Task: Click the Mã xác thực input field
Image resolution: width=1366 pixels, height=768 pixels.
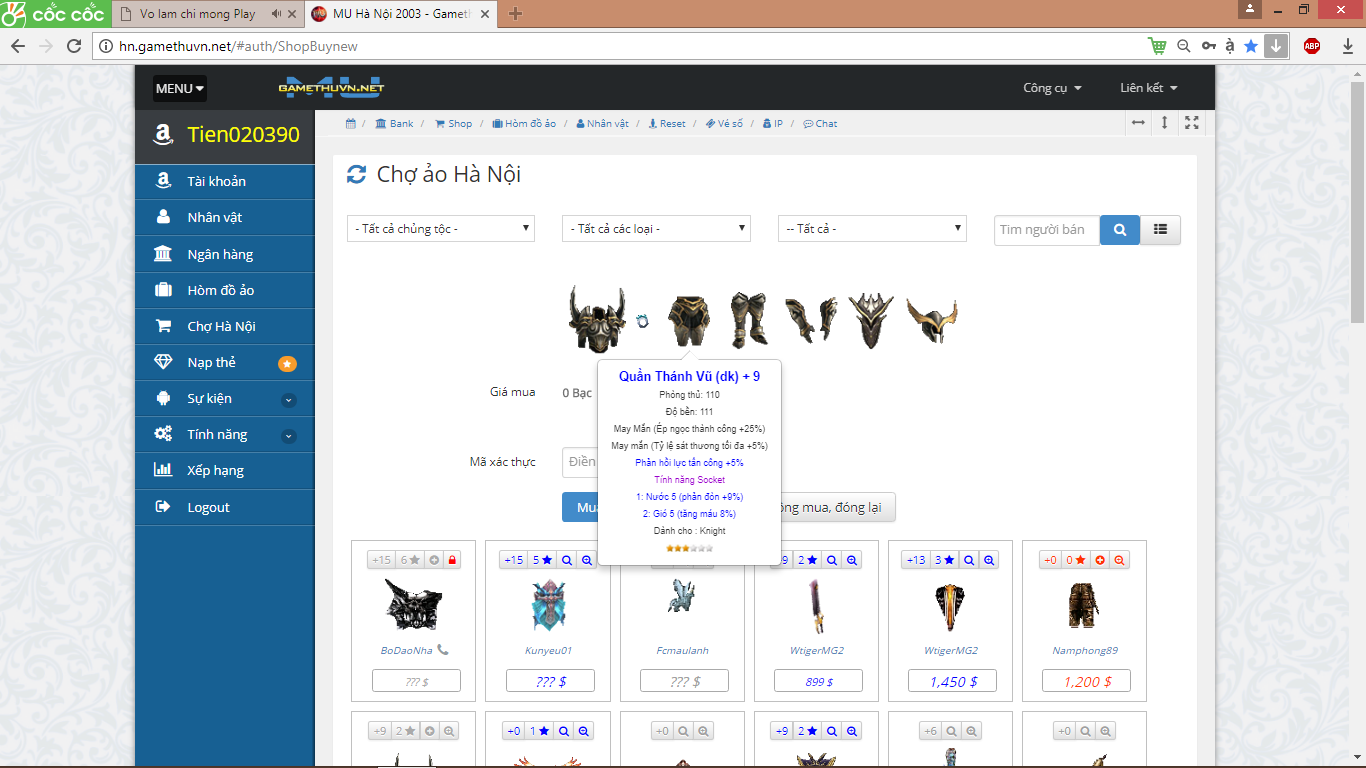Action: click(580, 462)
